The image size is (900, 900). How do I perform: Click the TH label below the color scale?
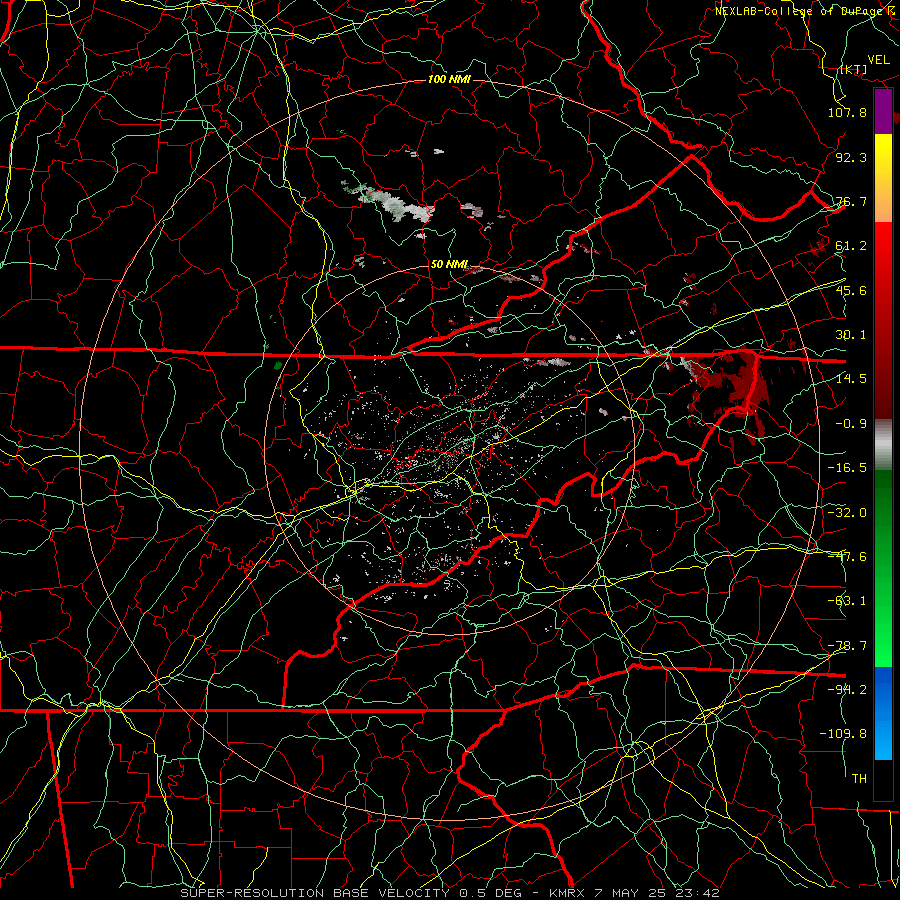(x=859, y=779)
